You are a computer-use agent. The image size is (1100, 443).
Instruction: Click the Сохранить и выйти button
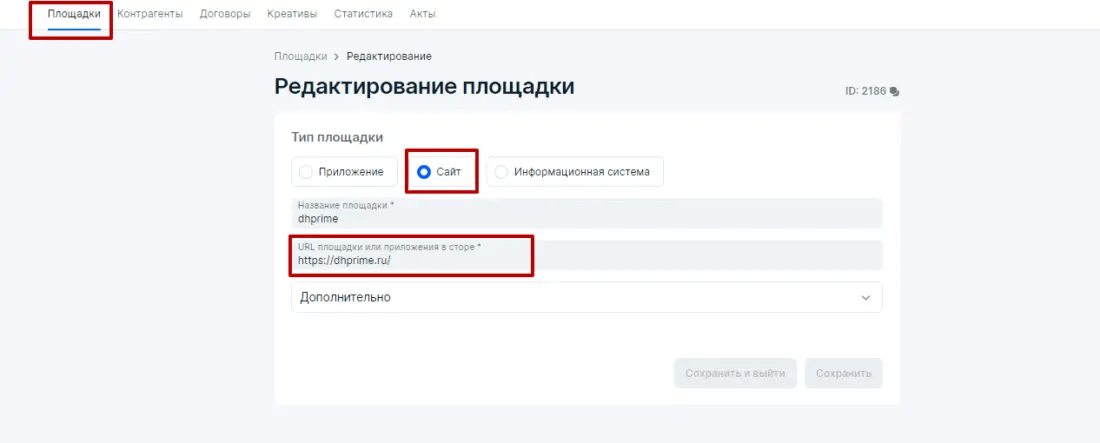[735, 373]
